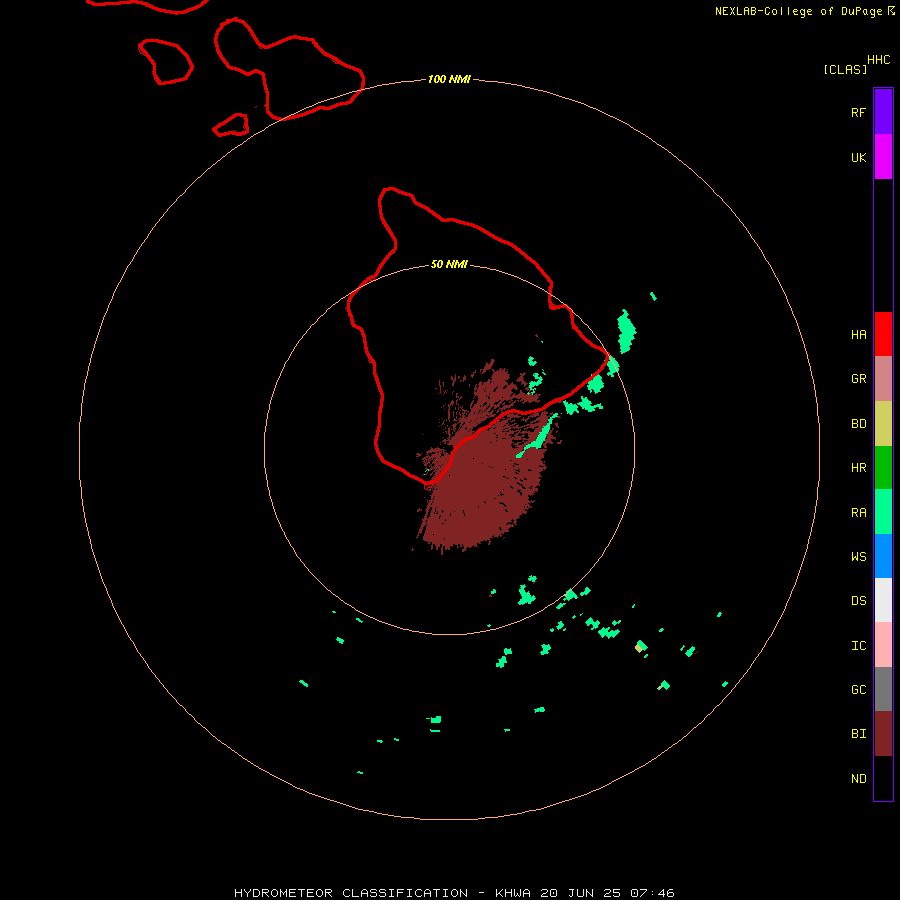Click the WS blue legend swatch
This screenshot has width=900, height=900.
(883, 556)
